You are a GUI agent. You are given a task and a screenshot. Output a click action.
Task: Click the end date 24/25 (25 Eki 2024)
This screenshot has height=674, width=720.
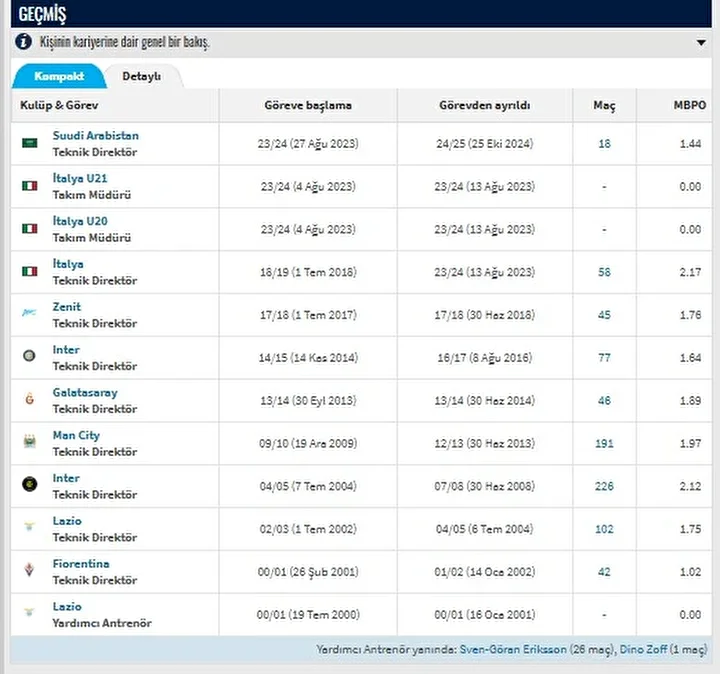pyautogui.click(x=485, y=144)
